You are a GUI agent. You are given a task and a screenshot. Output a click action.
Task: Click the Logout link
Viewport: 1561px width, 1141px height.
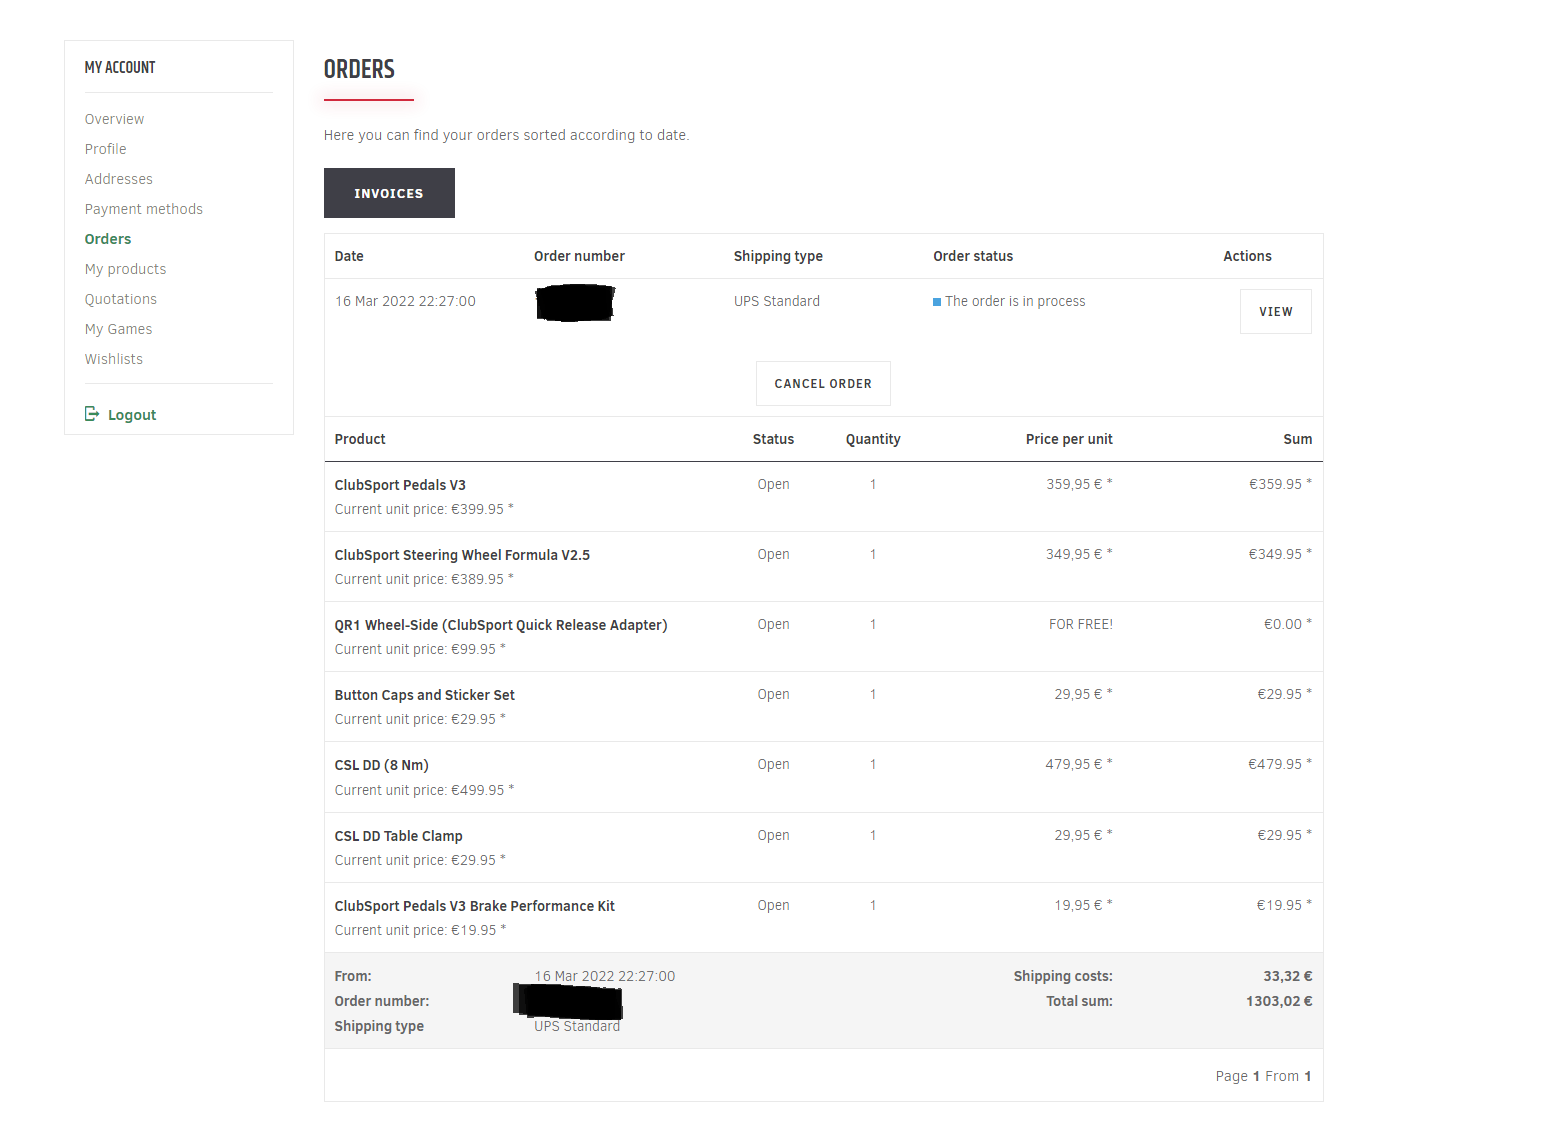pyautogui.click(x=132, y=415)
